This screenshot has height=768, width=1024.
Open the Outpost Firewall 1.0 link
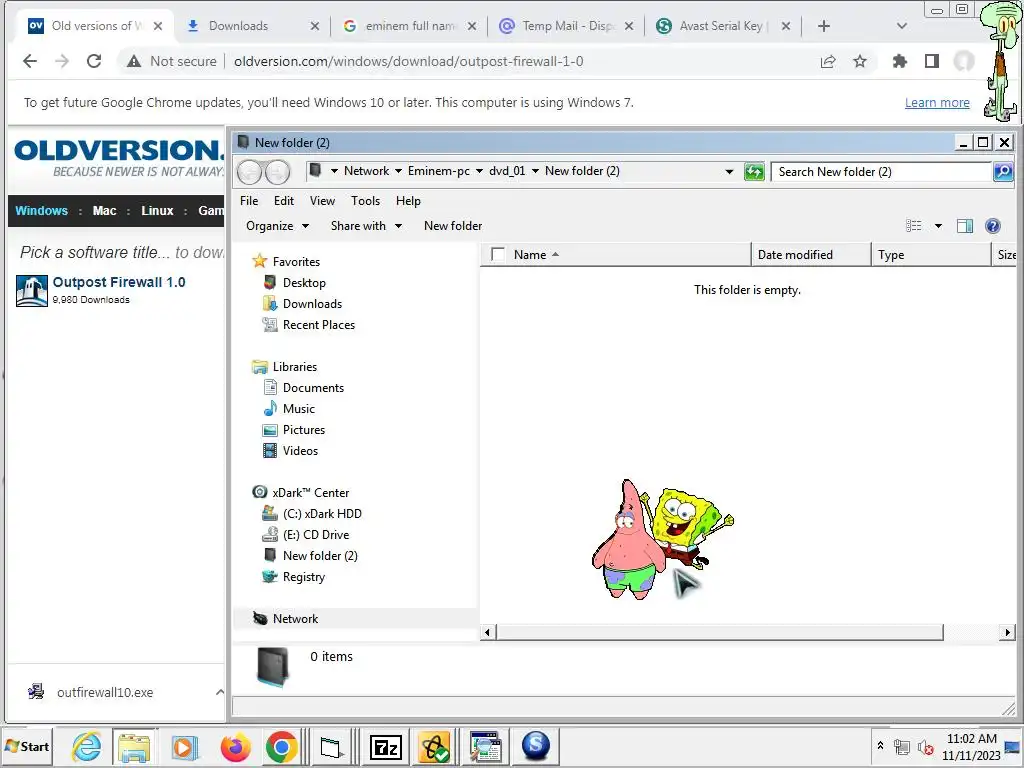click(x=119, y=282)
